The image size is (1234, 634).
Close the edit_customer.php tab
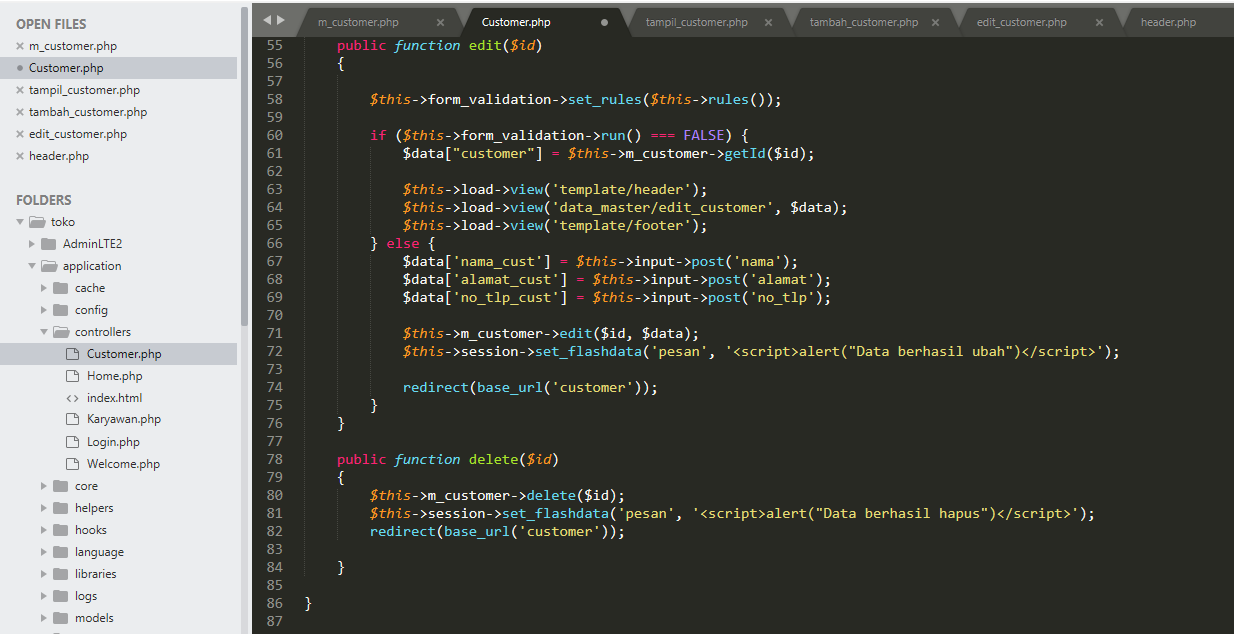pyautogui.click(x=1099, y=22)
